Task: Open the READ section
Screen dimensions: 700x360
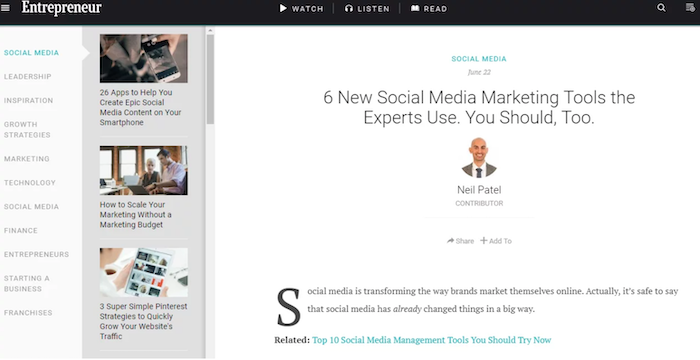Action: (x=435, y=9)
